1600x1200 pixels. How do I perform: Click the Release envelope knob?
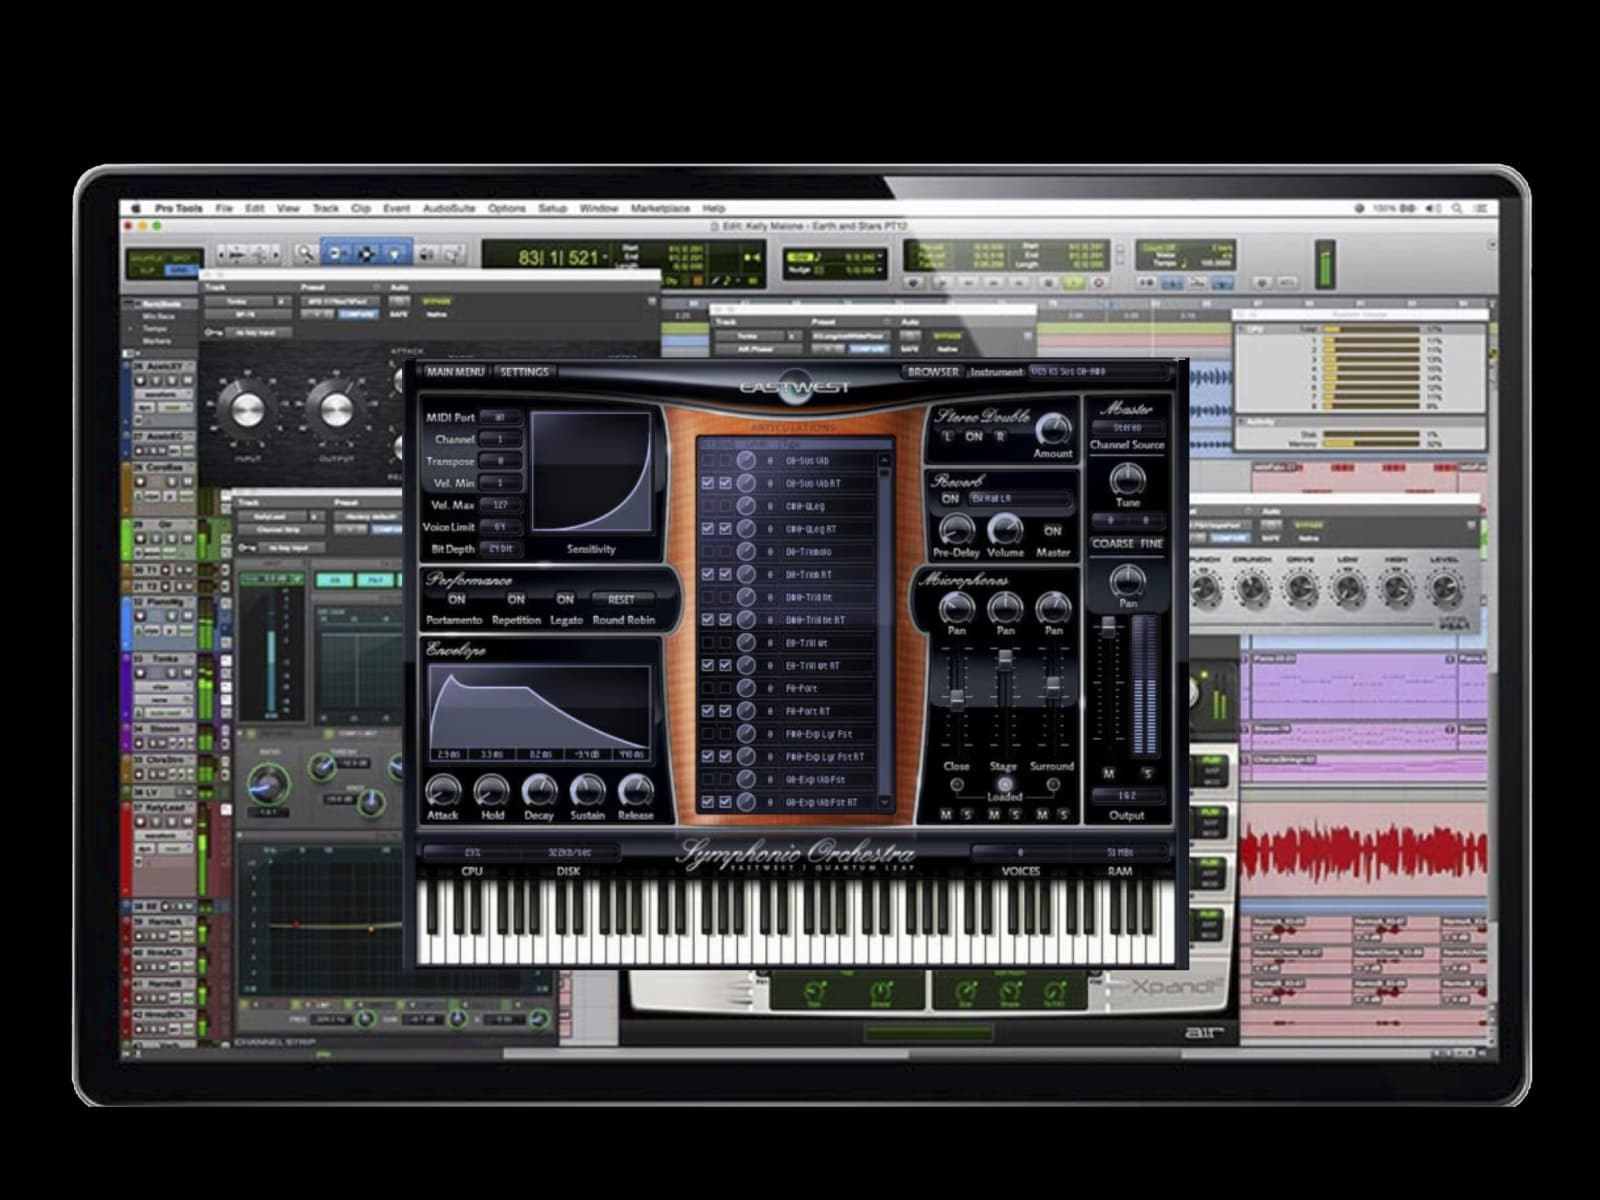tap(635, 791)
